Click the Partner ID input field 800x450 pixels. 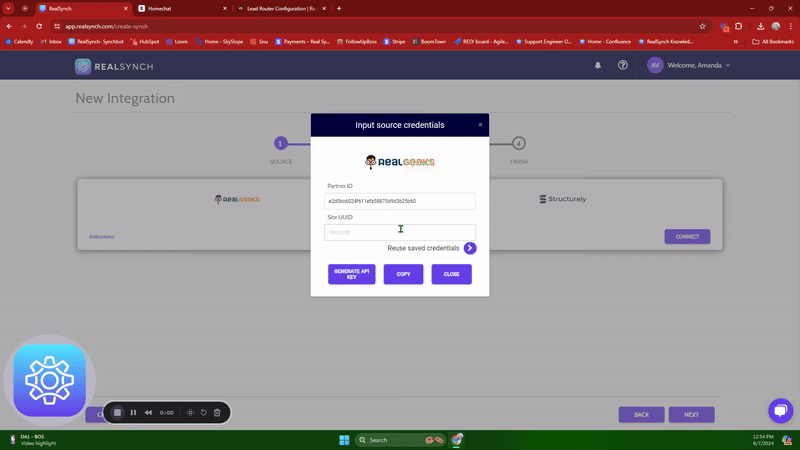pos(399,201)
